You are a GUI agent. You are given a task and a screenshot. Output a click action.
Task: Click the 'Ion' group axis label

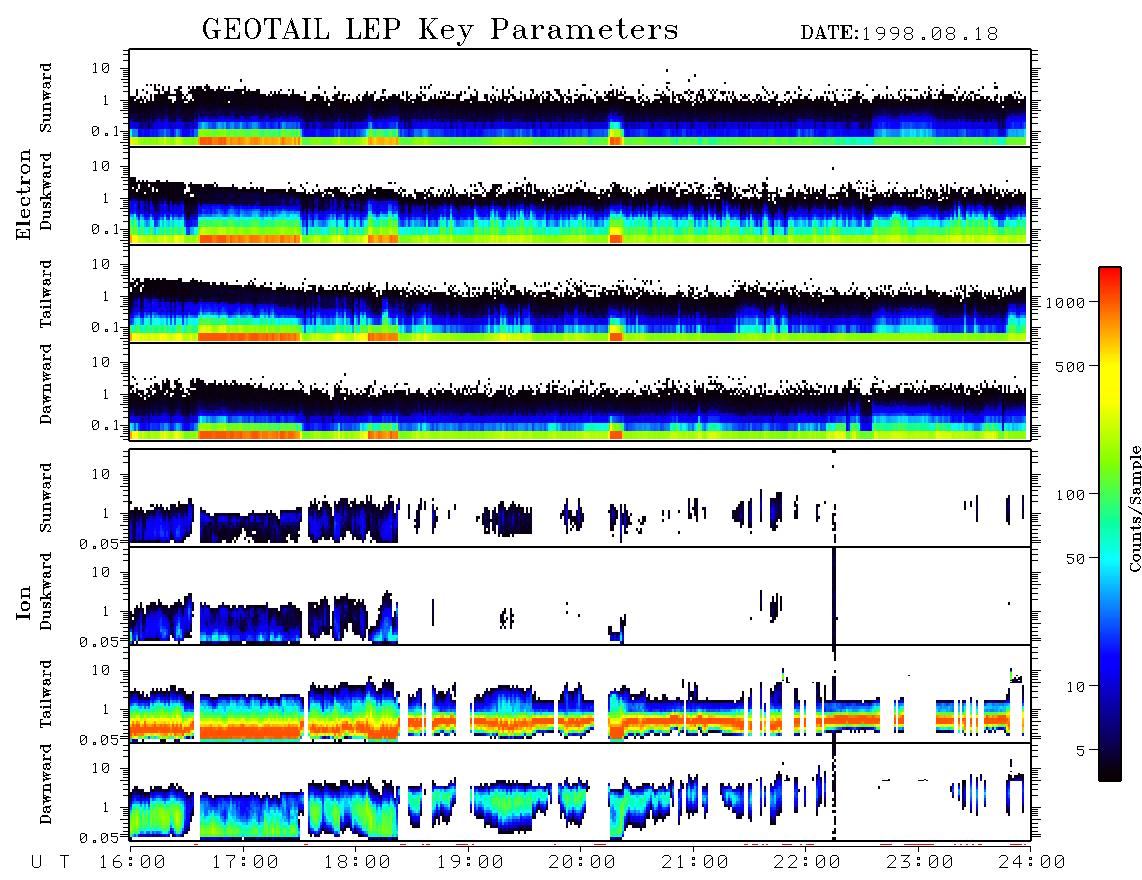click(x=24, y=602)
